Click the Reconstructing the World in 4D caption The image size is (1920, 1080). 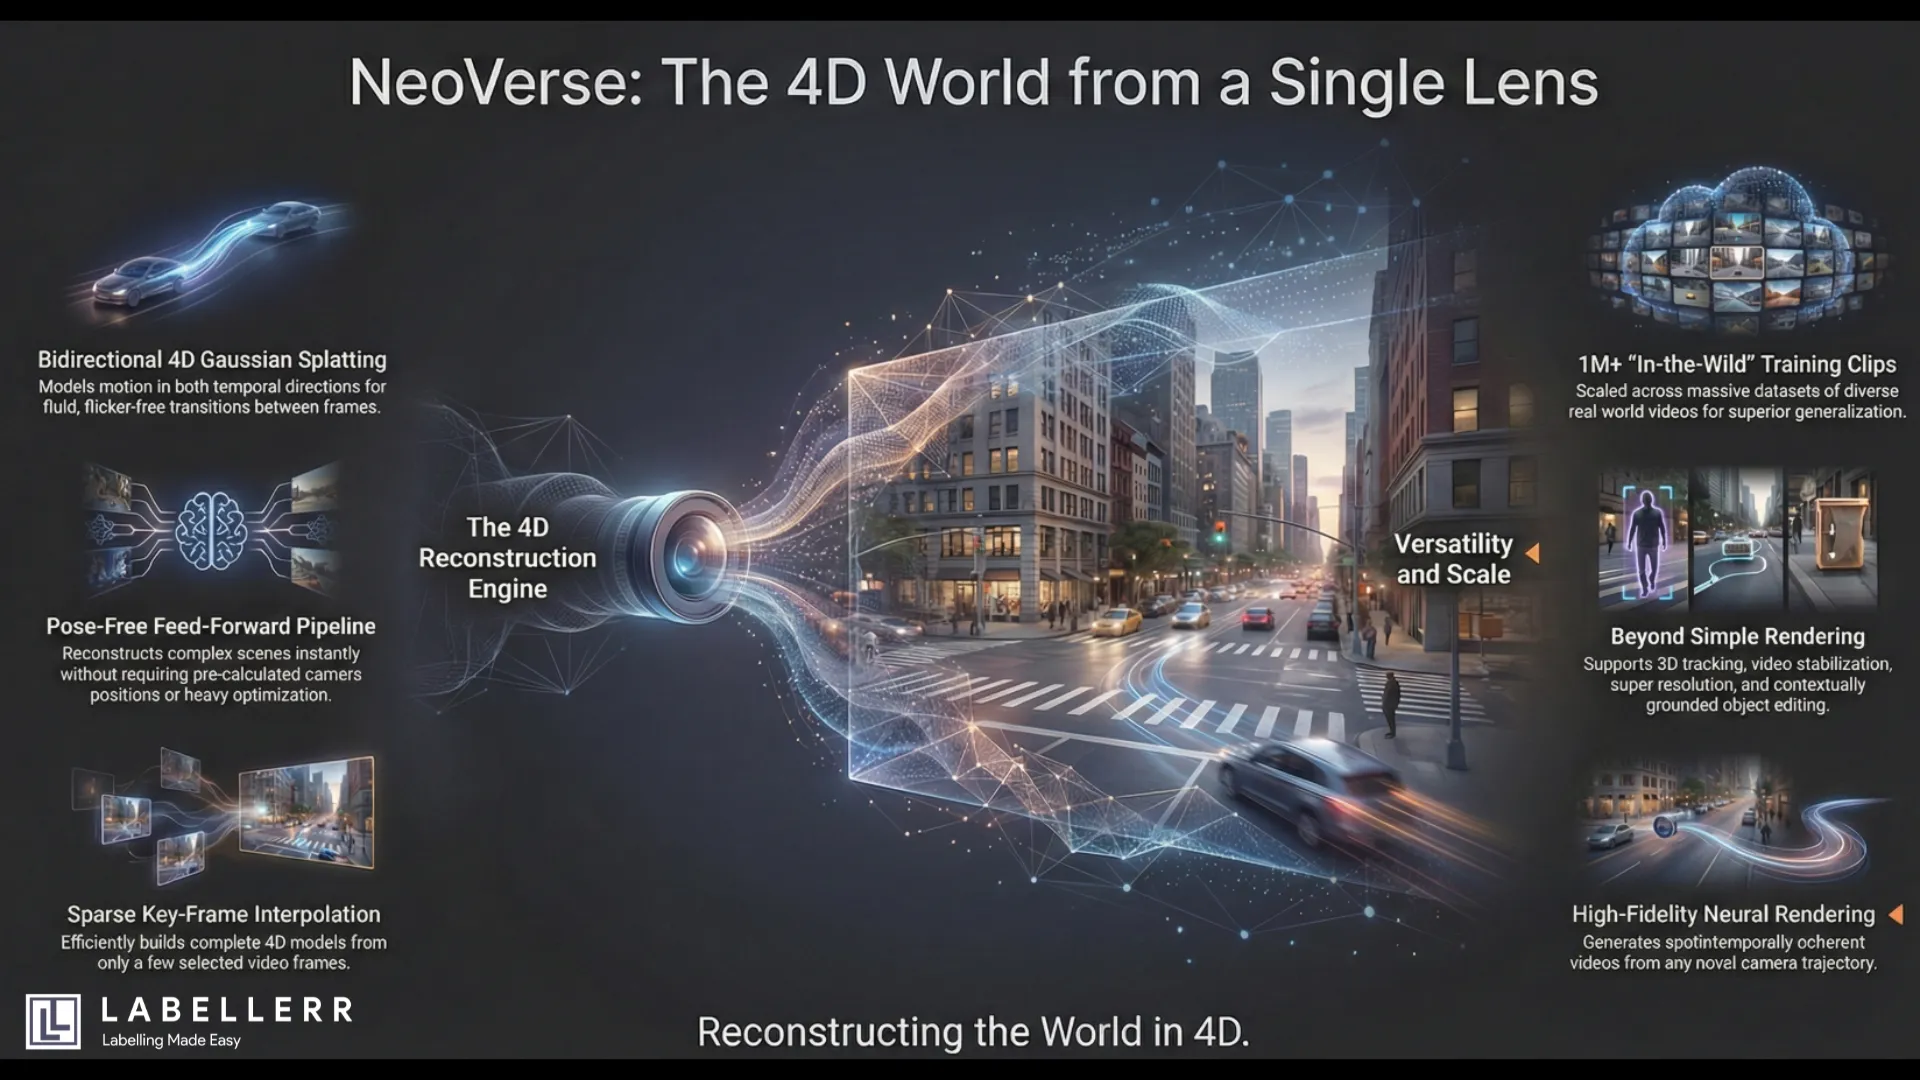(973, 1032)
